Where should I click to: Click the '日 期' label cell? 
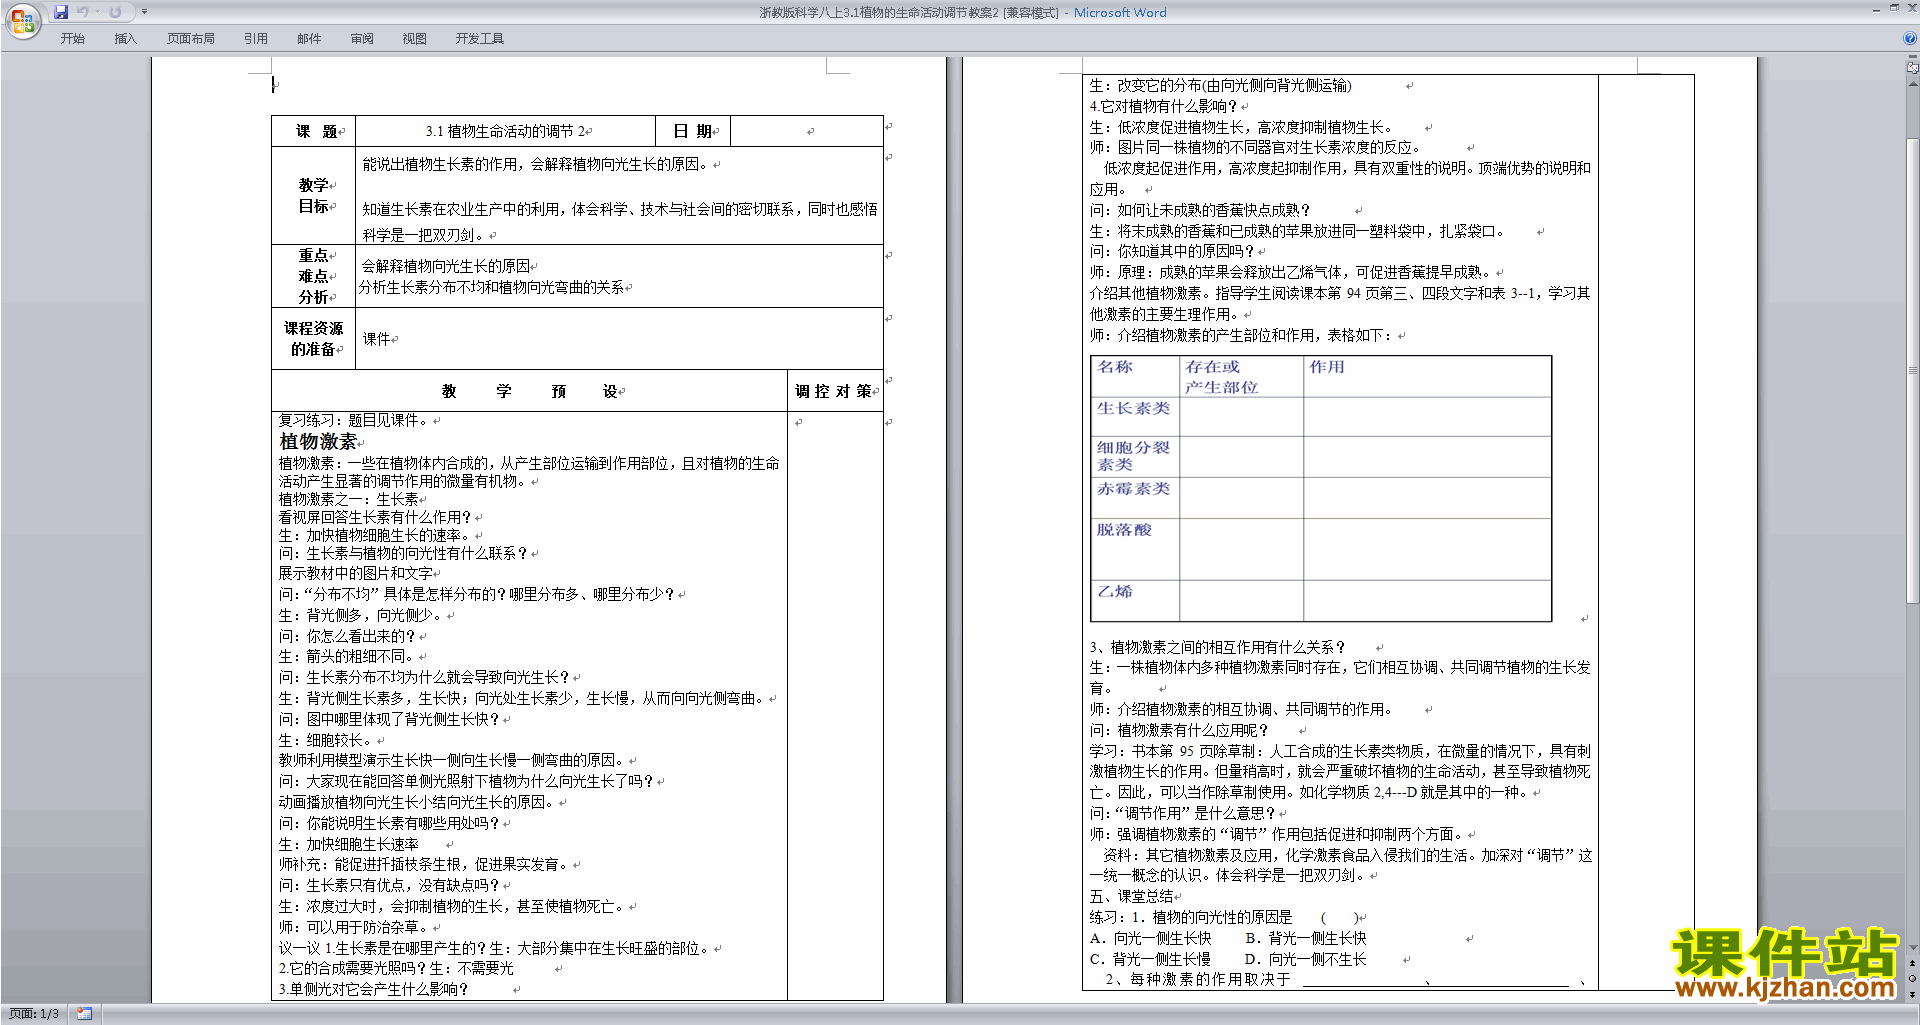693,131
